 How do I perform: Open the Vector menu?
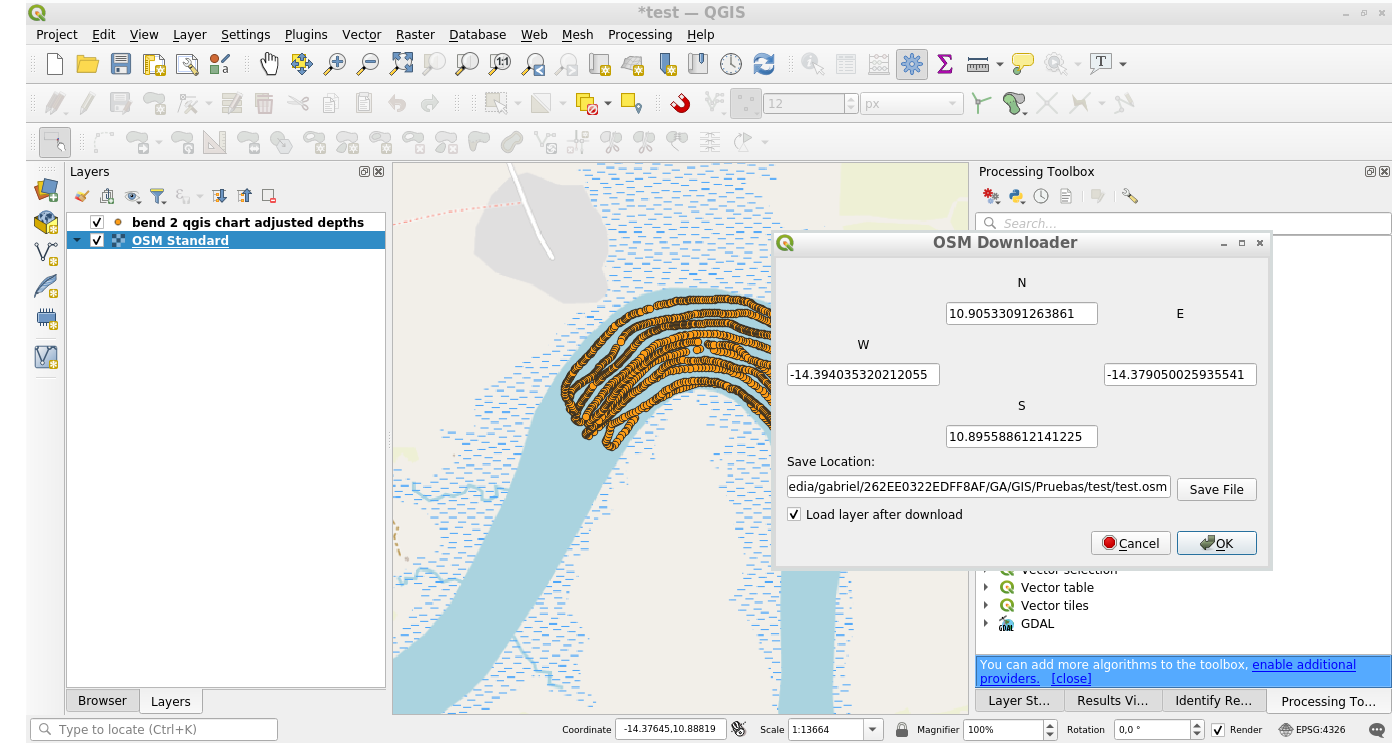[x=361, y=34]
